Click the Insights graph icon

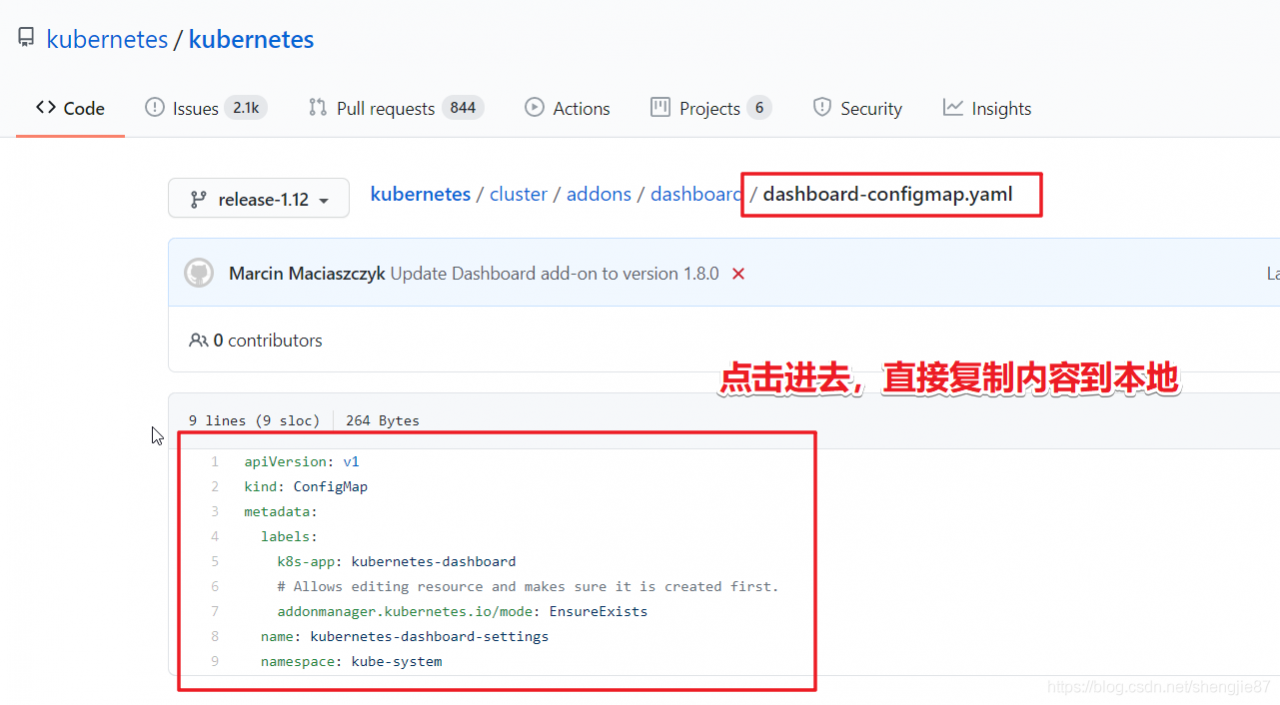pos(953,108)
